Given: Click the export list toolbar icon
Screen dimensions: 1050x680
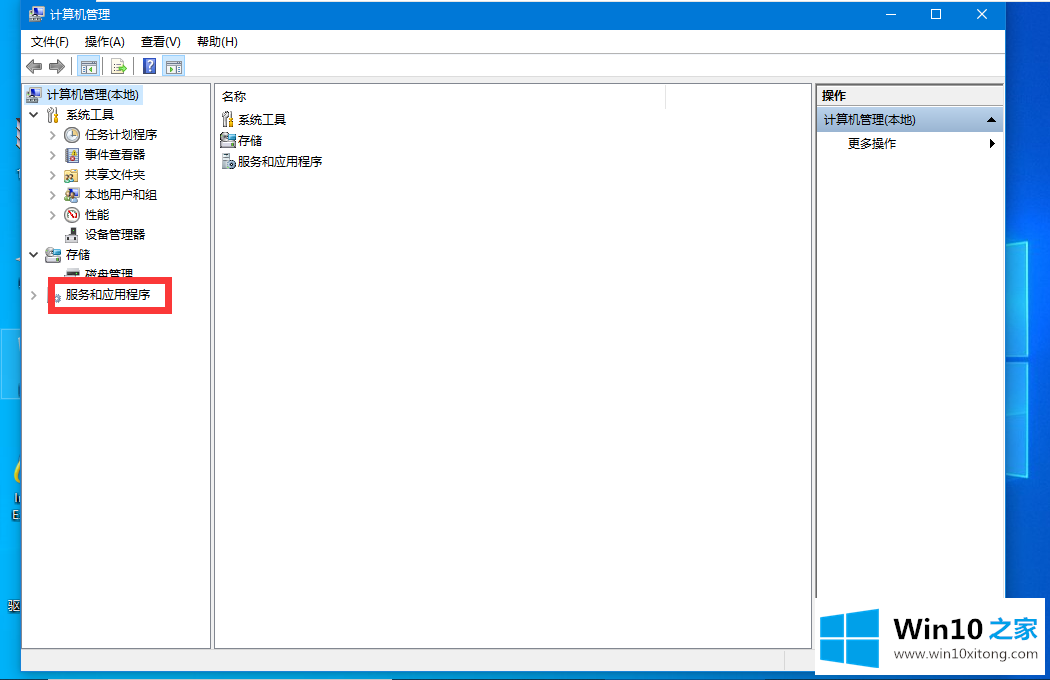Looking at the screenshot, I should pyautogui.click(x=119, y=66).
